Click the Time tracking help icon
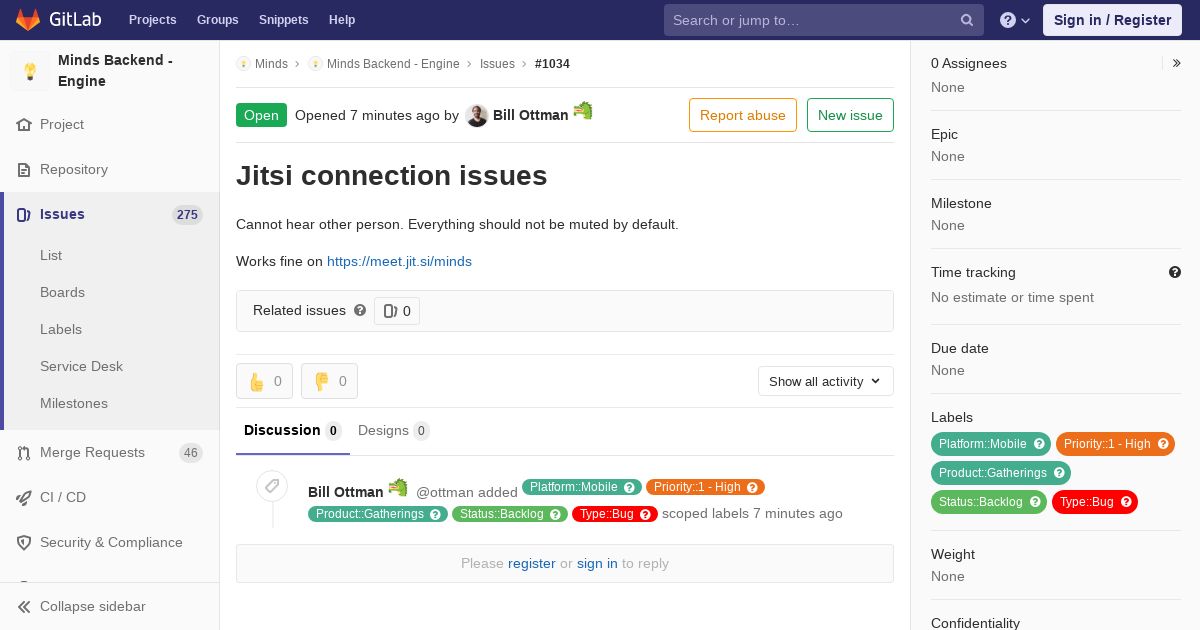This screenshot has height=630, width=1200. [x=1175, y=272]
